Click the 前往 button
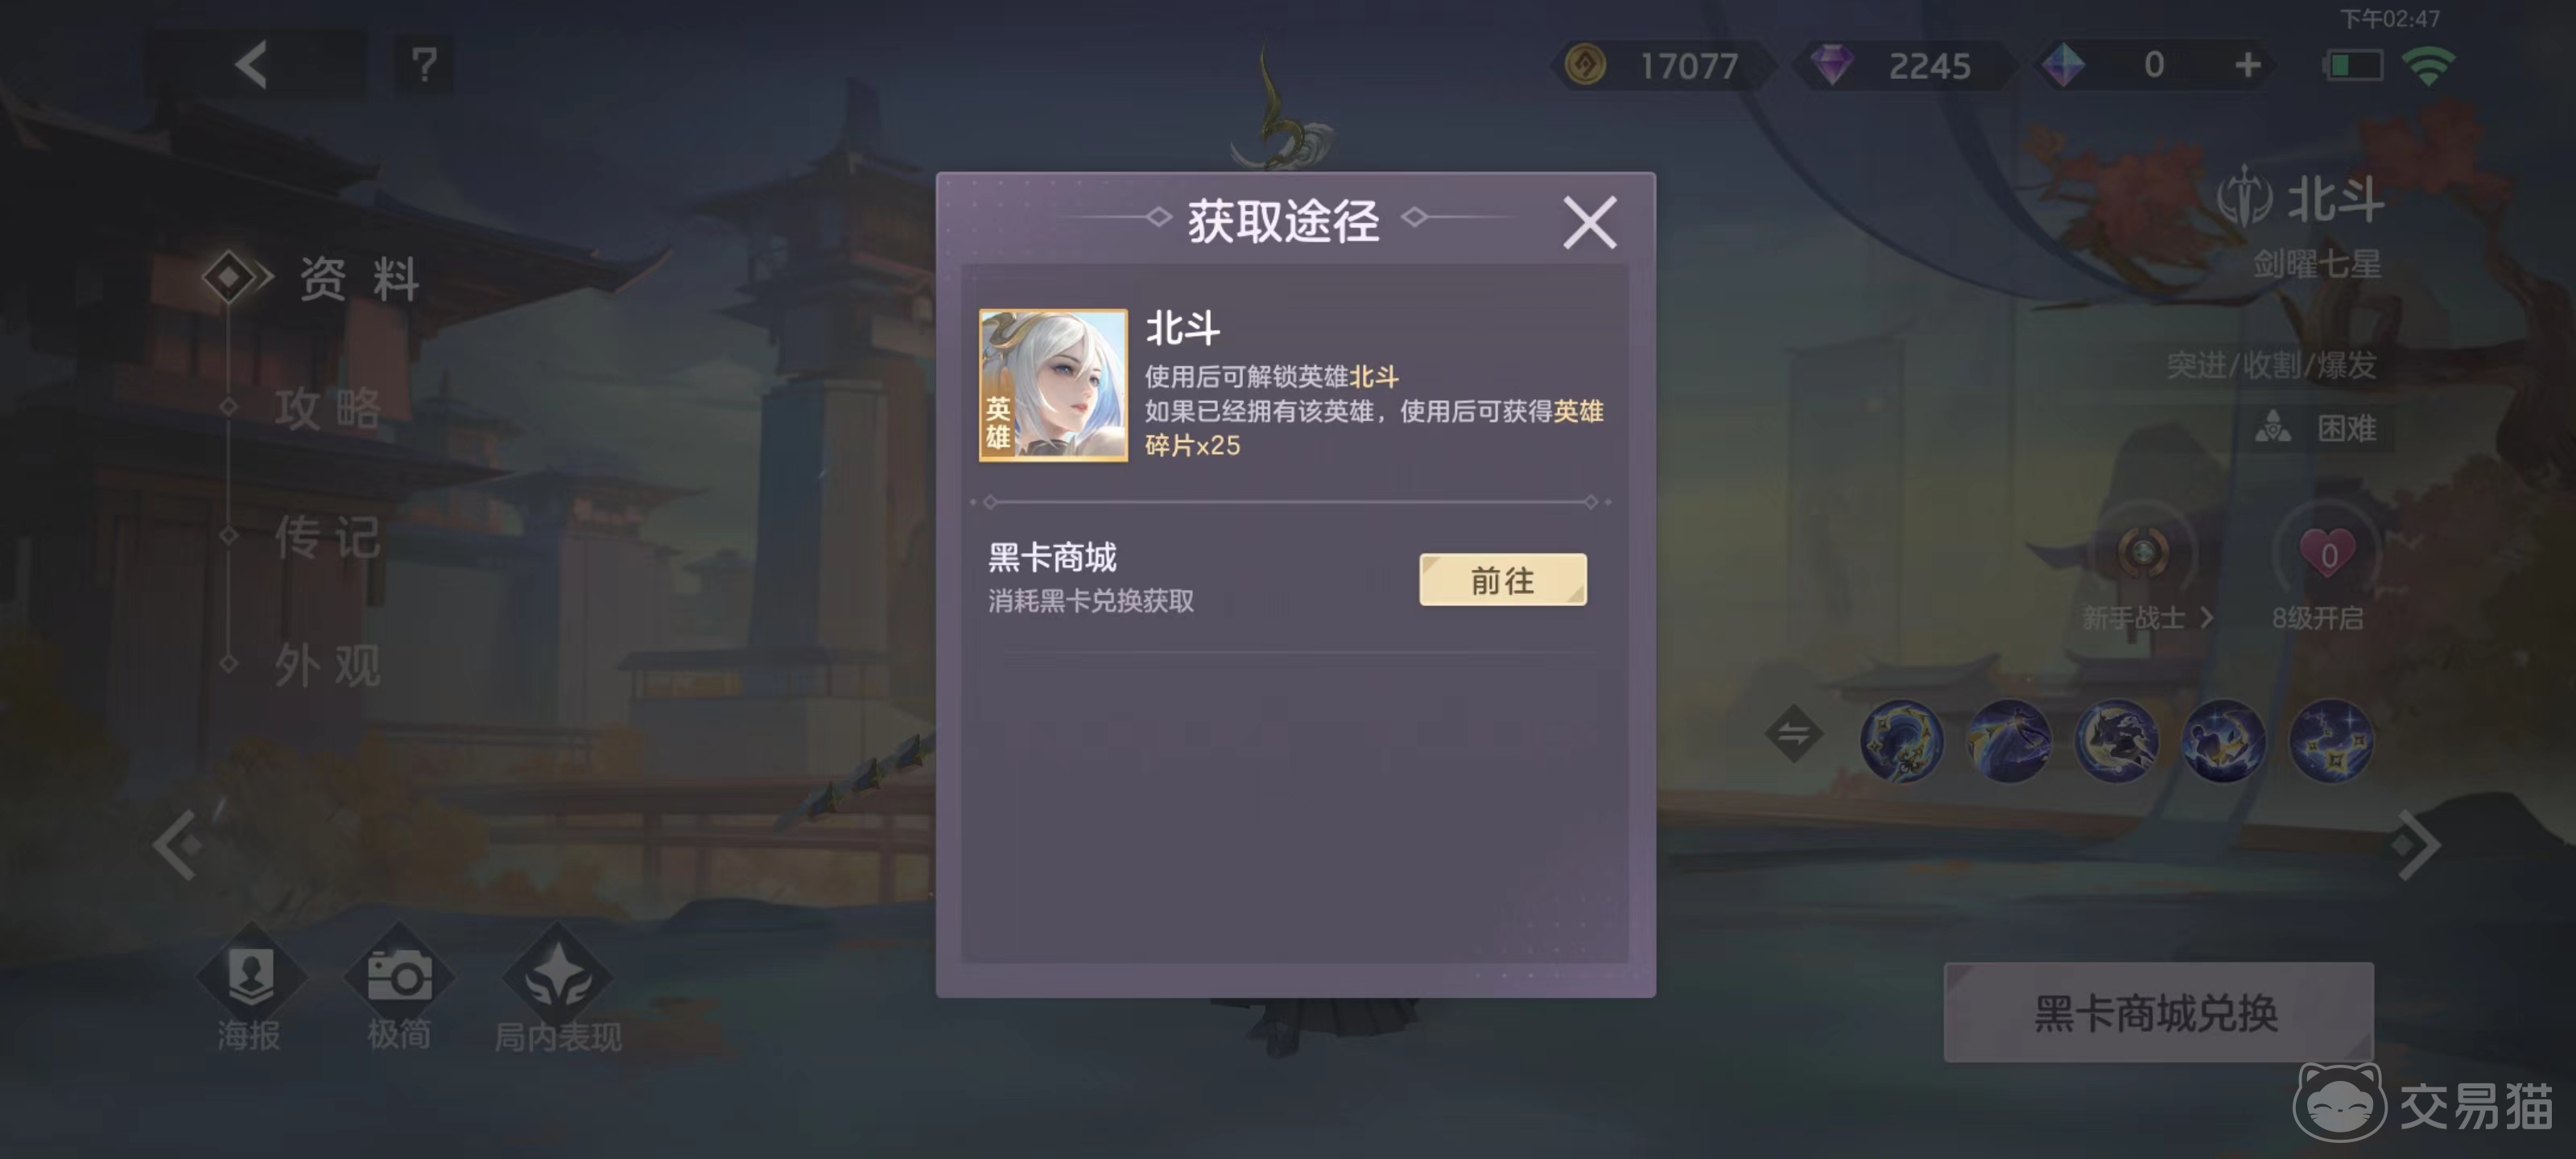Screen dimensions: 2576x1159 coord(1502,580)
